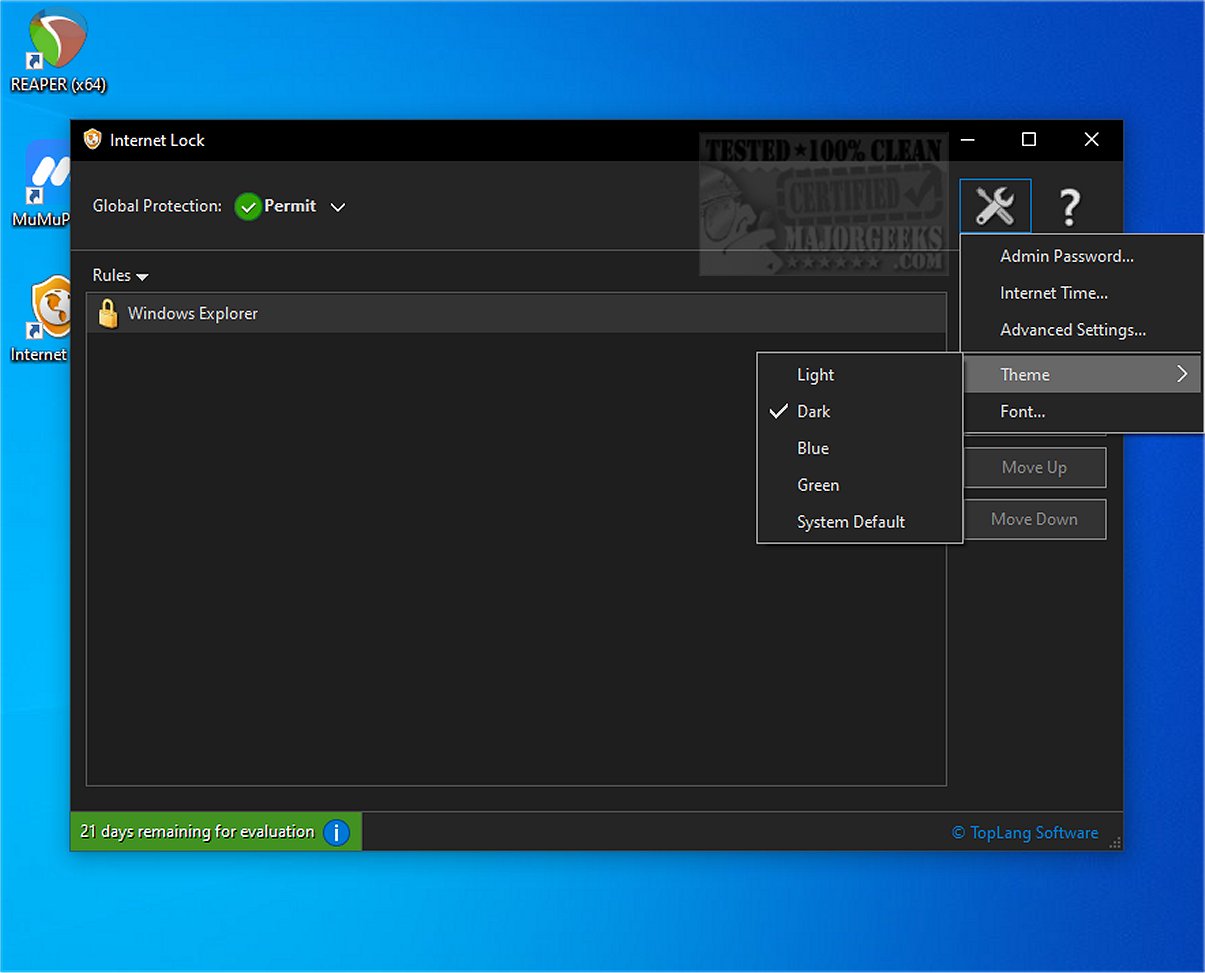Select the Theme menu item
The image size is (1205, 973).
click(1082, 375)
